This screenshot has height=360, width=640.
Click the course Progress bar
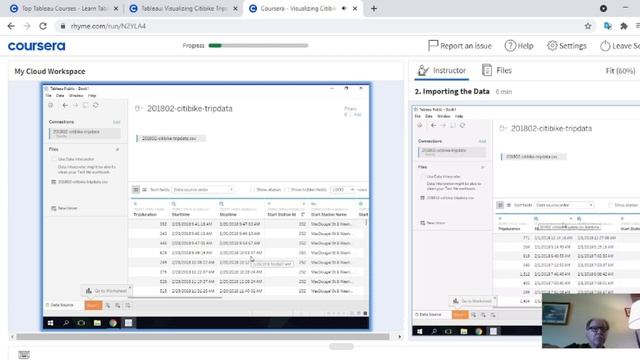point(258,46)
